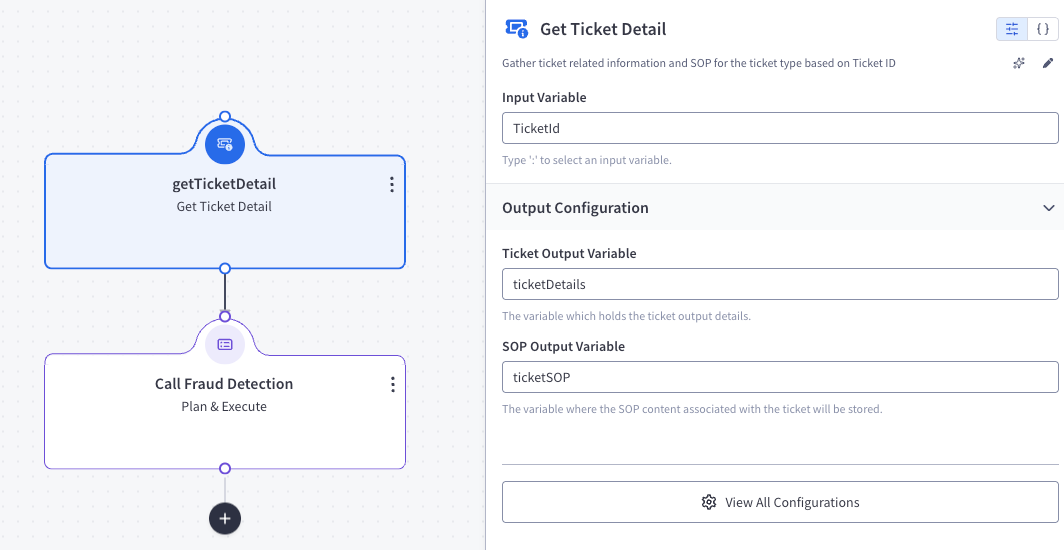Open the three-dot menu on the getTicketDetail node
This screenshot has height=550, width=1064.
(x=392, y=184)
